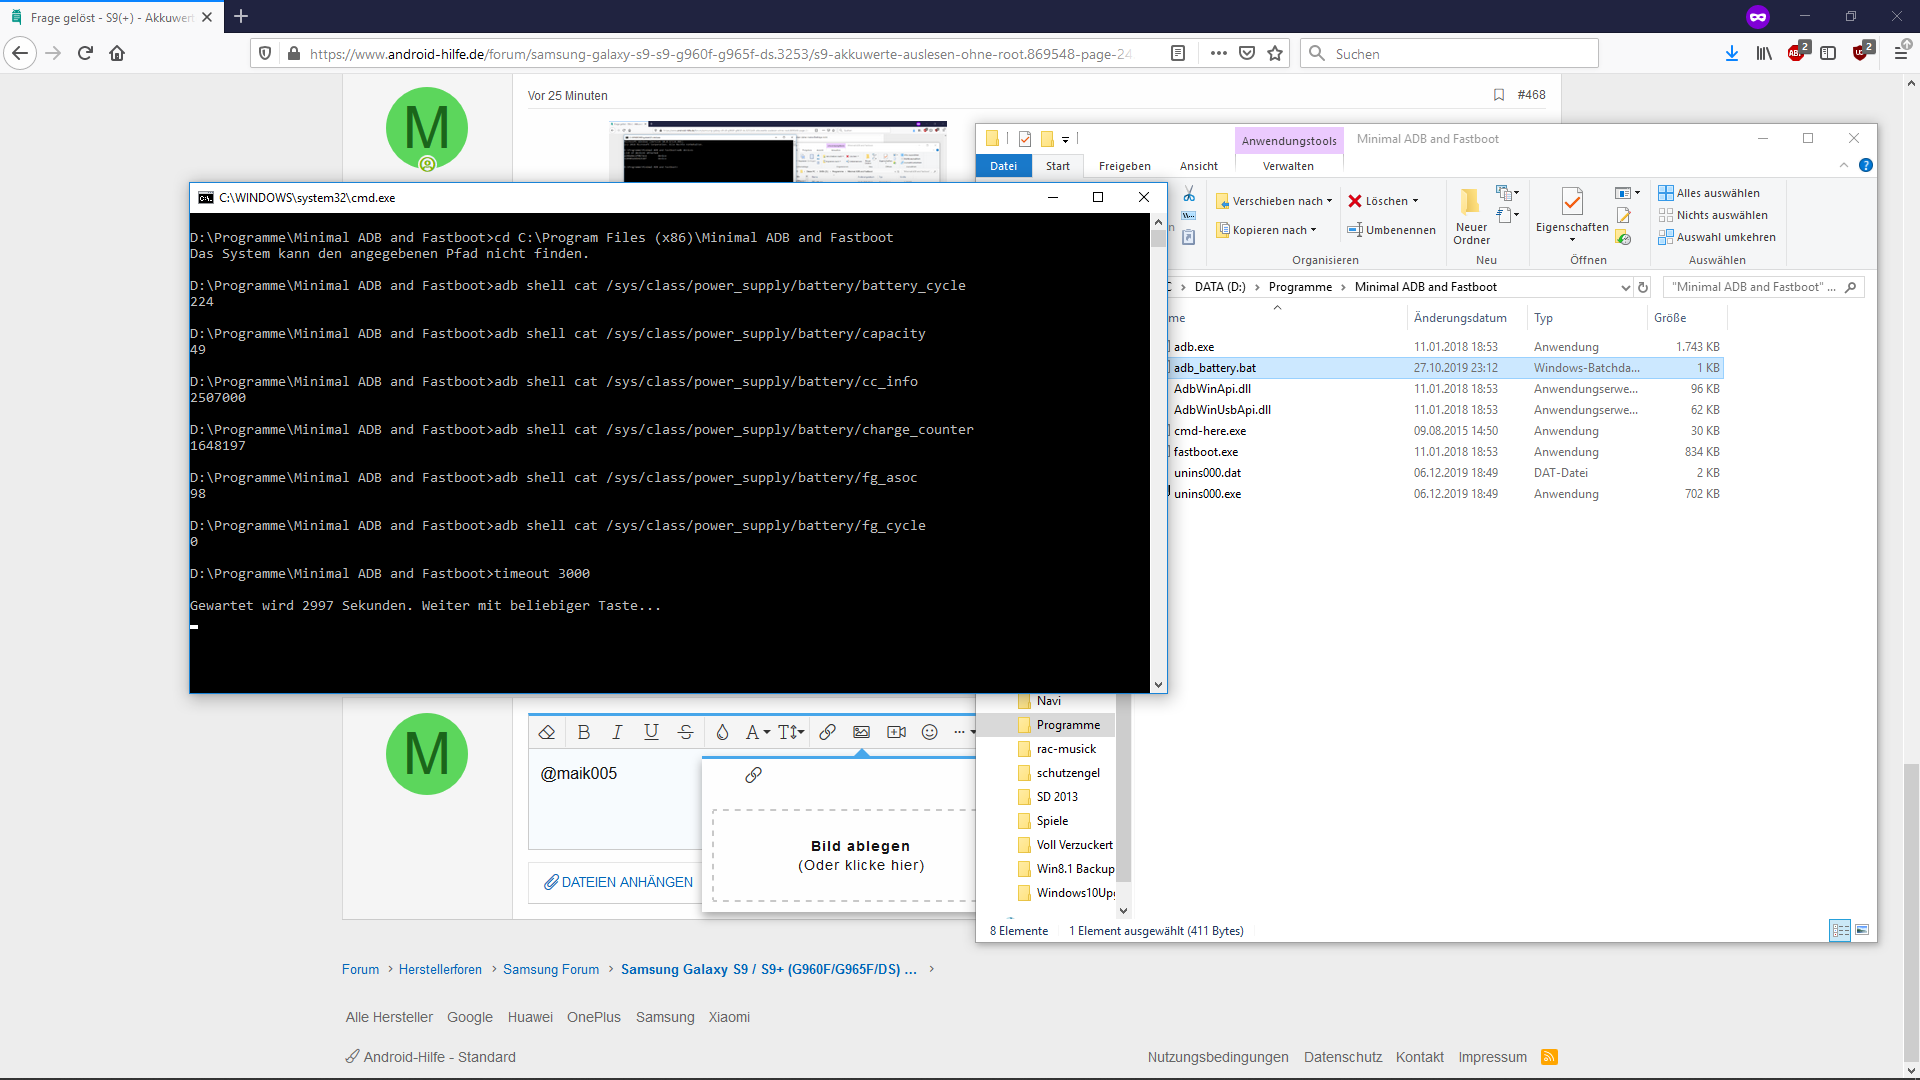Click the Explorer folder search box

point(1763,287)
